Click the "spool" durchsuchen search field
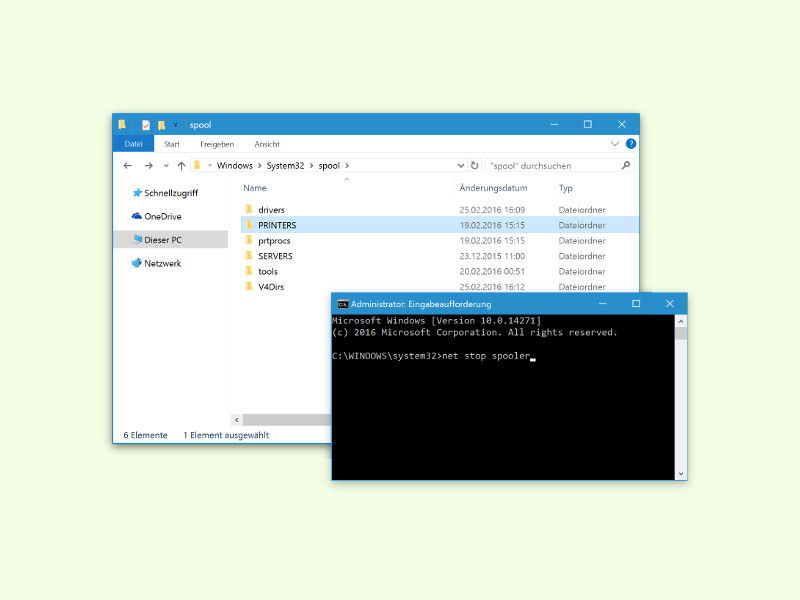 [x=553, y=166]
